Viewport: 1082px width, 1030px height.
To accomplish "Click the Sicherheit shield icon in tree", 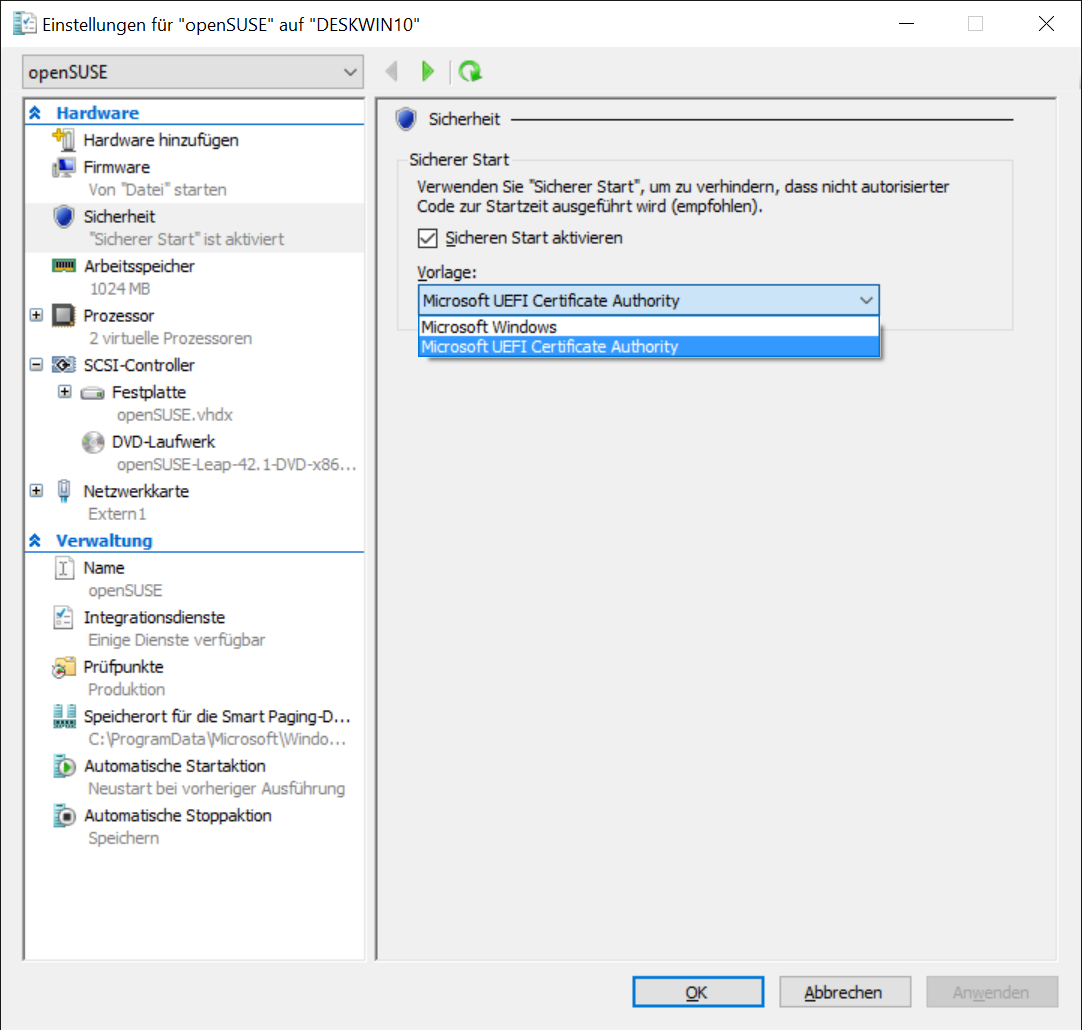I will point(64,217).
